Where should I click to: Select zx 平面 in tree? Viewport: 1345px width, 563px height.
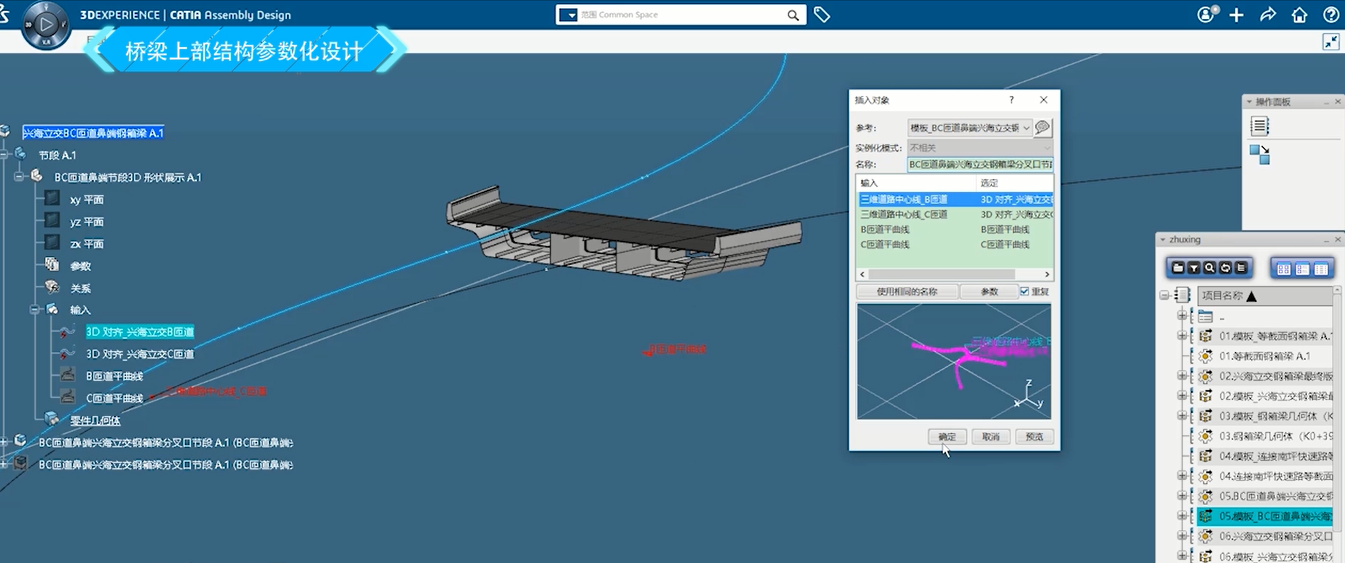click(86, 244)
